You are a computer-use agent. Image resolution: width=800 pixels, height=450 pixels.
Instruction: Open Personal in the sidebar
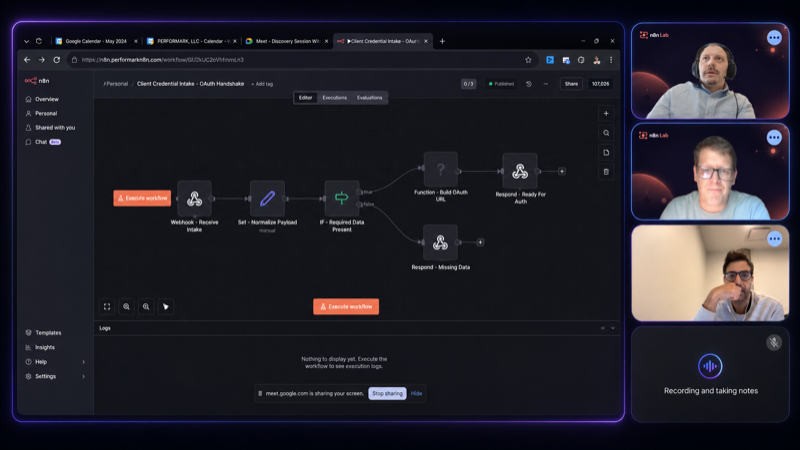[x=46, y=113]
